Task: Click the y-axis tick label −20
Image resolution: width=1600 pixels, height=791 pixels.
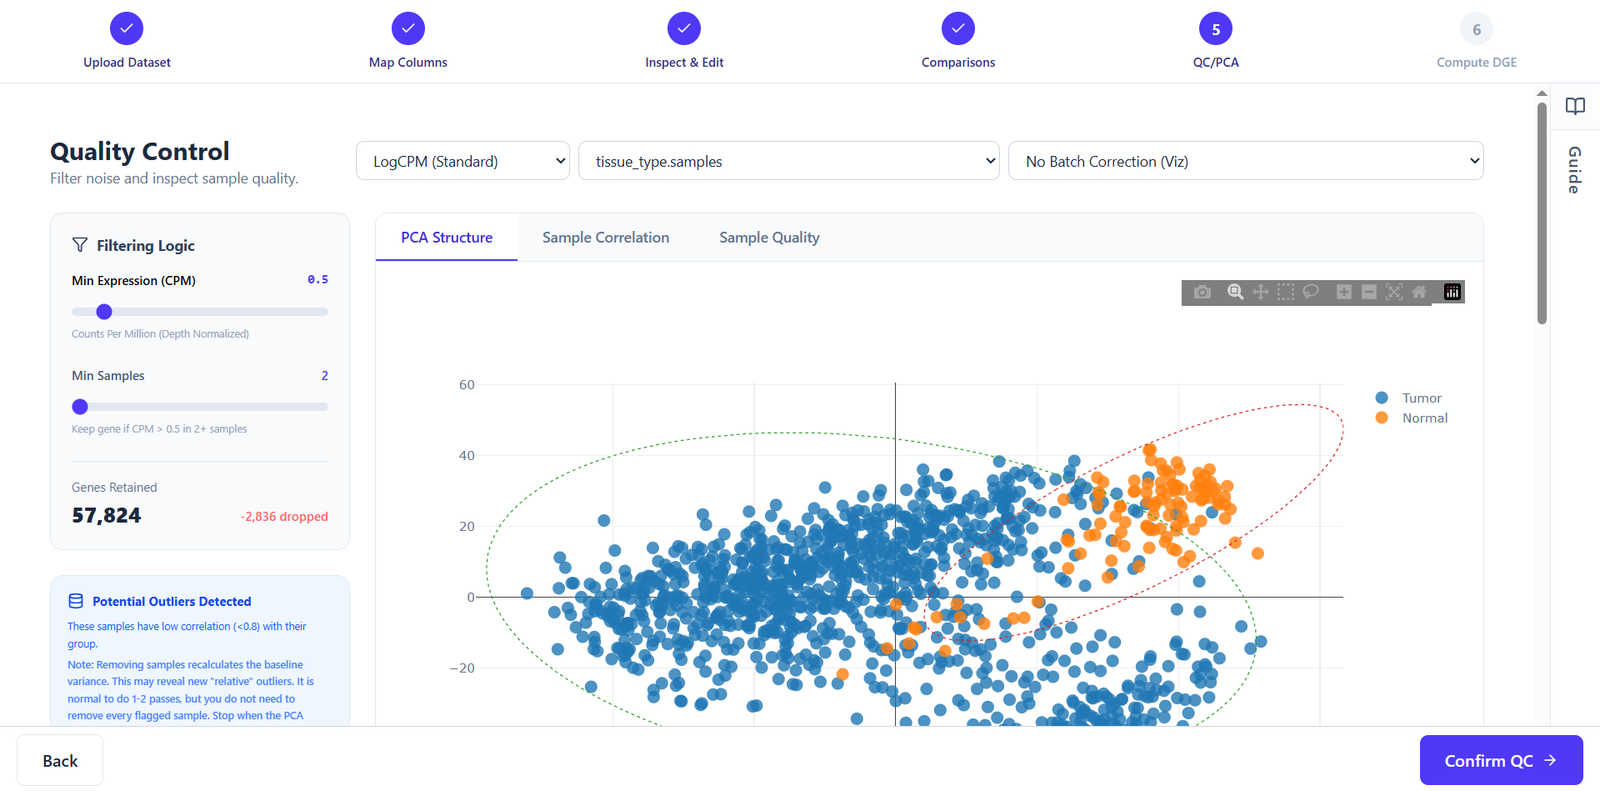Action: pyautogui.click(x=462, y=668)
